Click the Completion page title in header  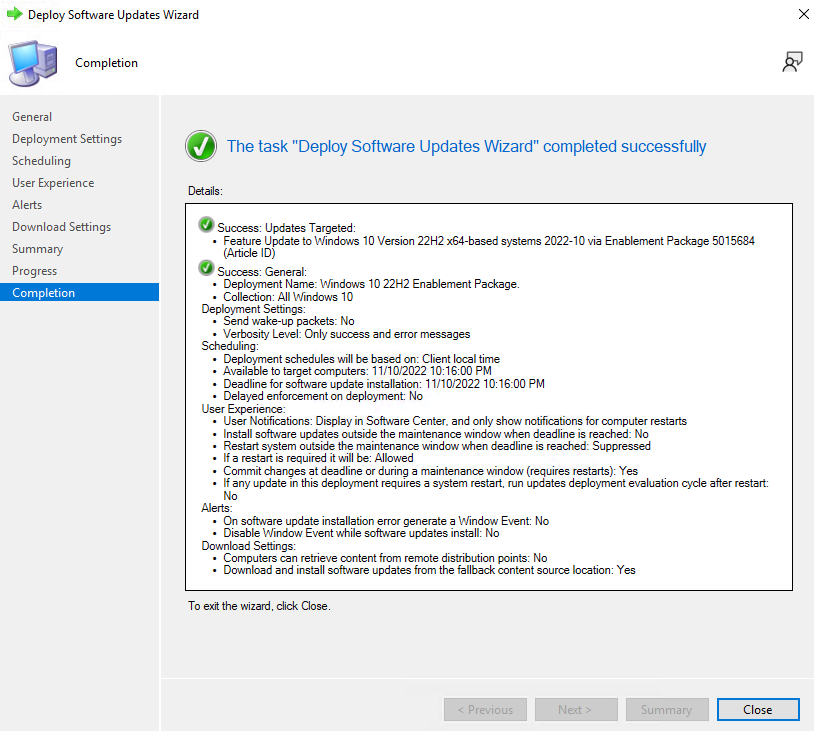click(x=106, y=63)
